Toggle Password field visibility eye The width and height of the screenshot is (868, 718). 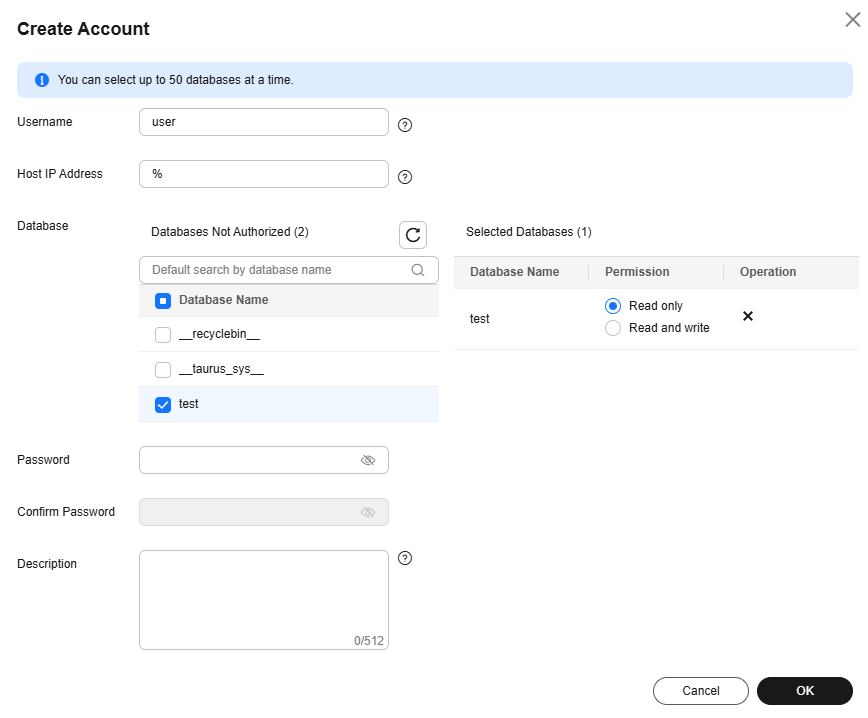pyautogui.click(x=368, y=460)
